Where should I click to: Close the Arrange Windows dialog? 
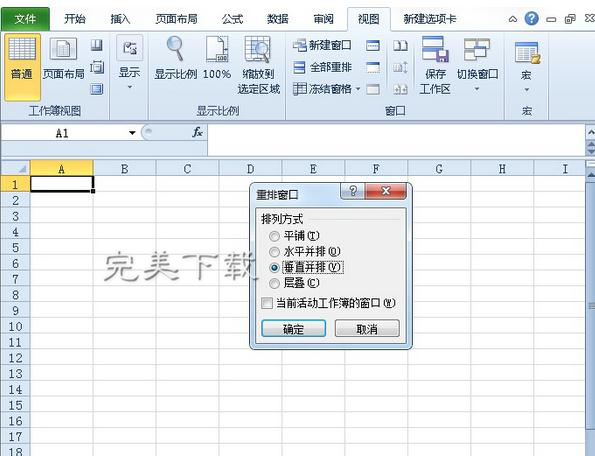tap(386, 191)
